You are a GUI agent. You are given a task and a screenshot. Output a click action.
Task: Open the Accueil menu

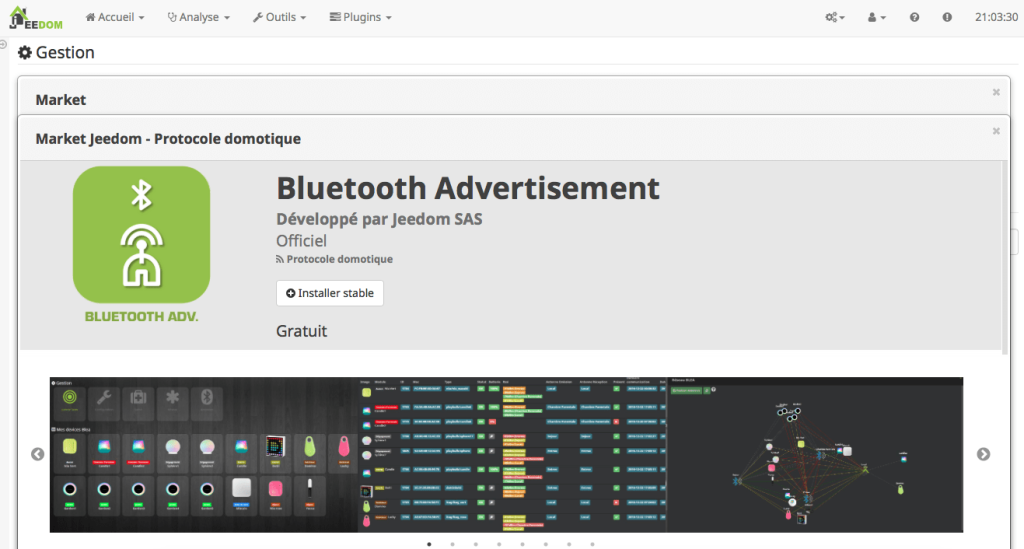point(115,18)
